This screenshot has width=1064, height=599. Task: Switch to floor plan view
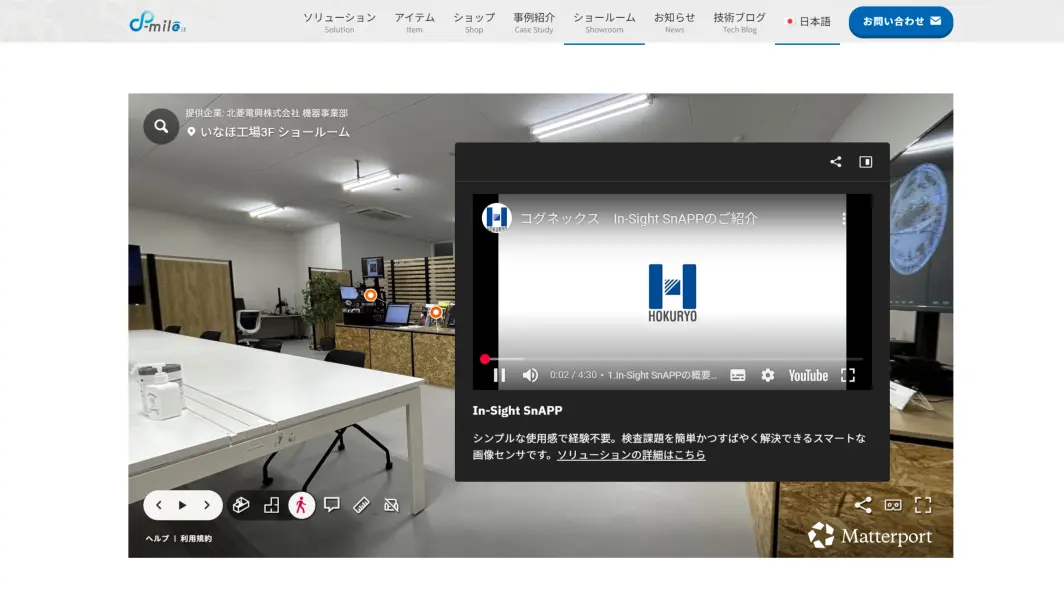coord(271,505)
